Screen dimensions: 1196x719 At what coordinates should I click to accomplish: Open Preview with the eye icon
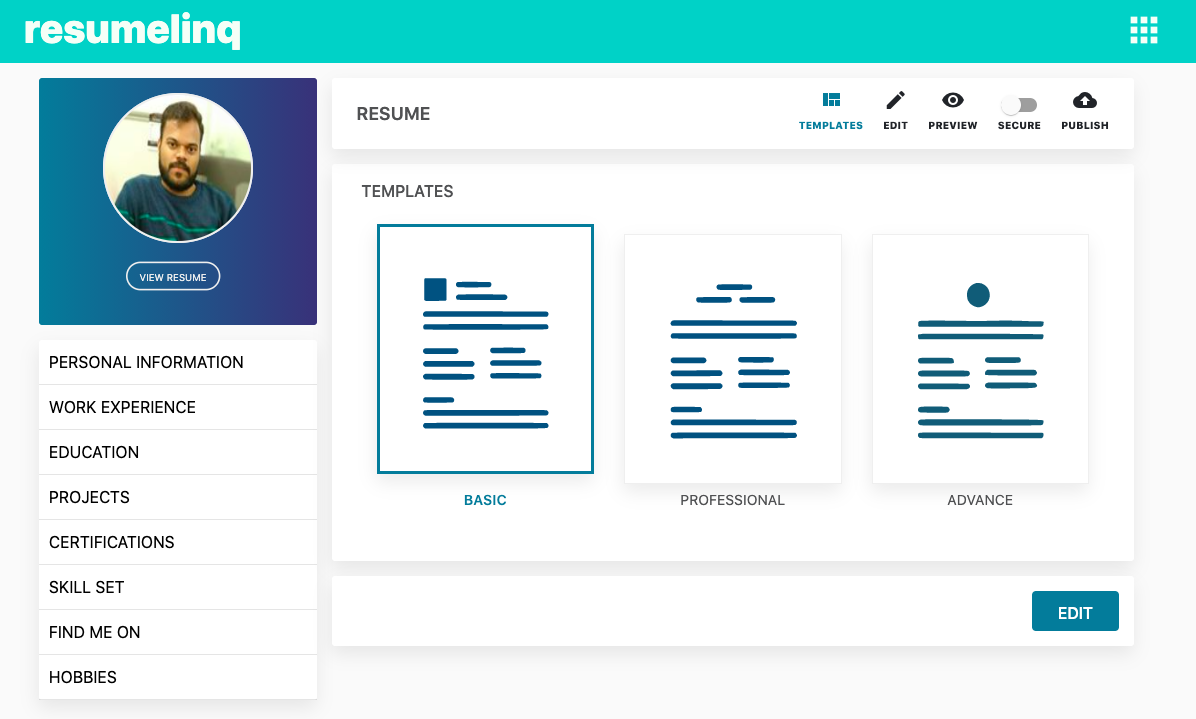(x=952, y=99)
